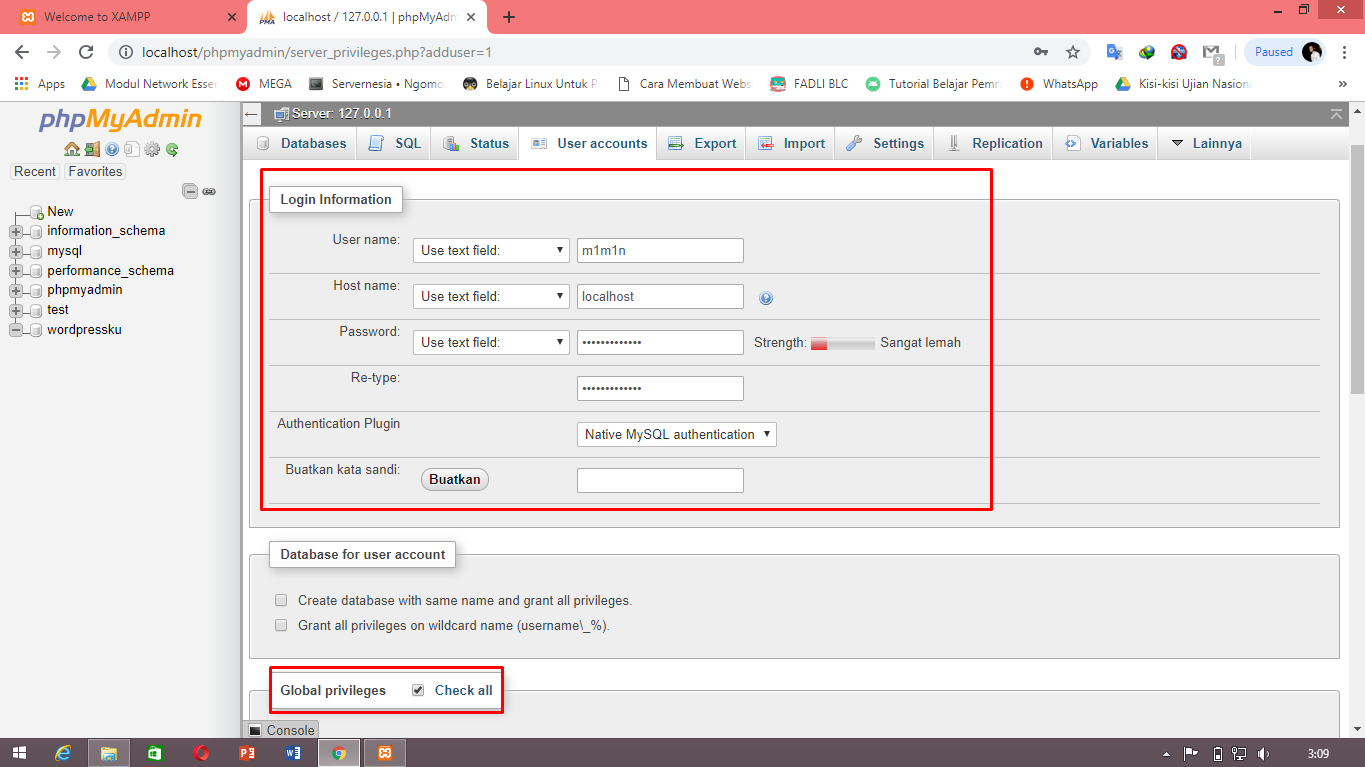The height and width of the screenshot is (767, 1365).
Task: Click the phpMyAdmin home icon
Action: [x=72, y=149]
